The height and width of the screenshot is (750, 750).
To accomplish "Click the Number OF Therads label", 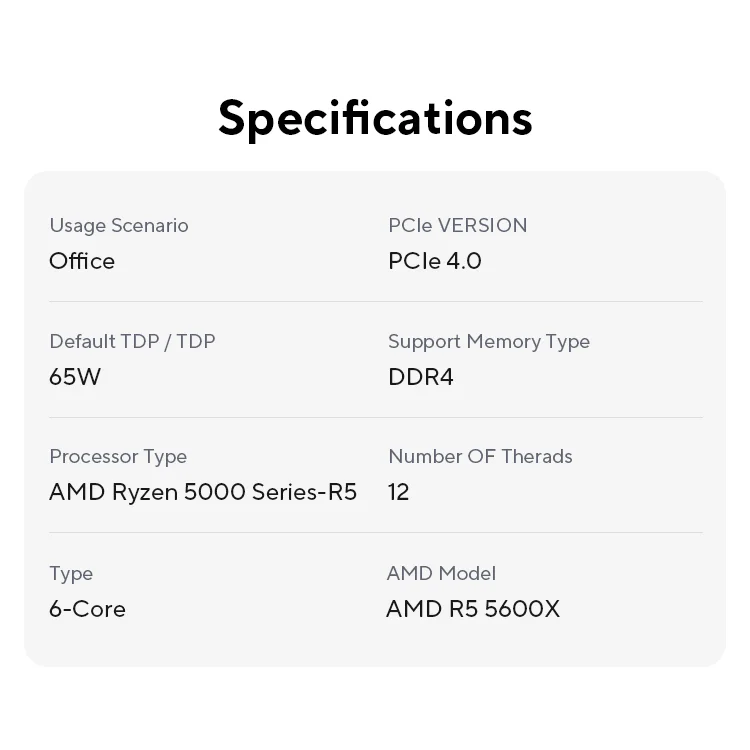I will point(480,456).
